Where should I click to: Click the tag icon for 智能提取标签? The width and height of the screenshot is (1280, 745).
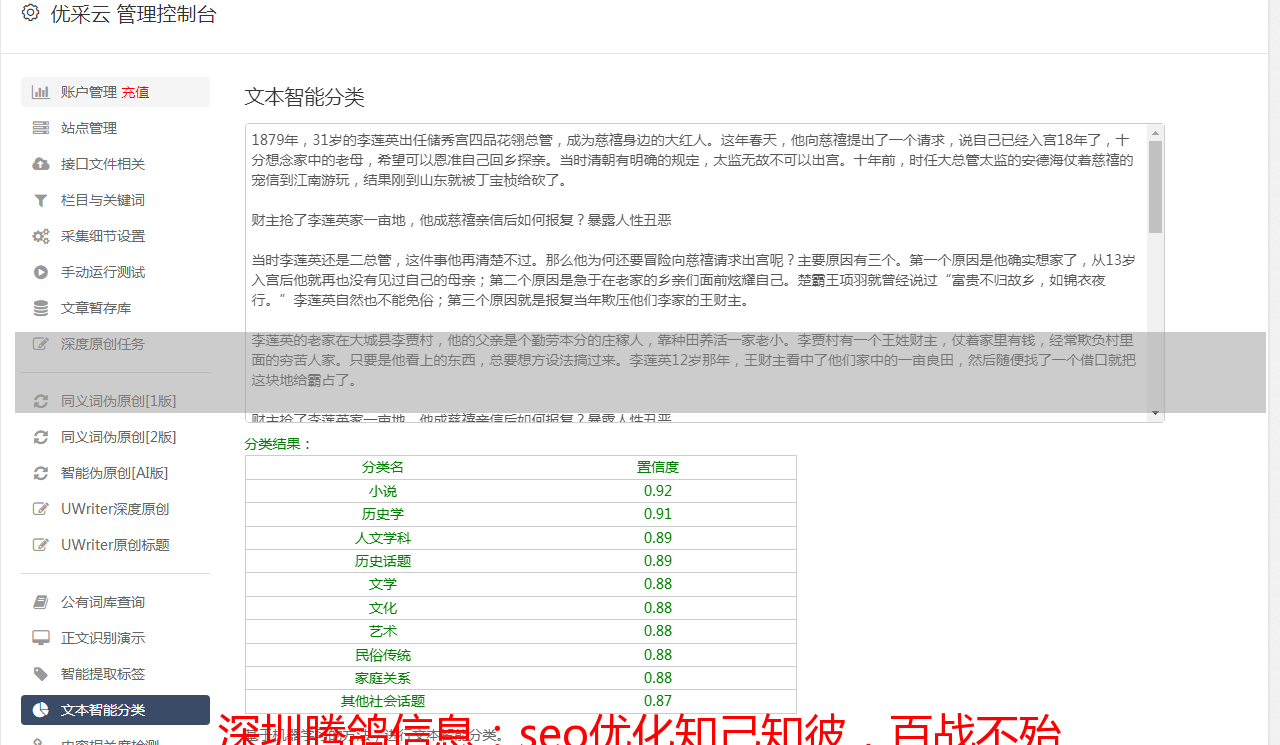[x=41, y=674]
